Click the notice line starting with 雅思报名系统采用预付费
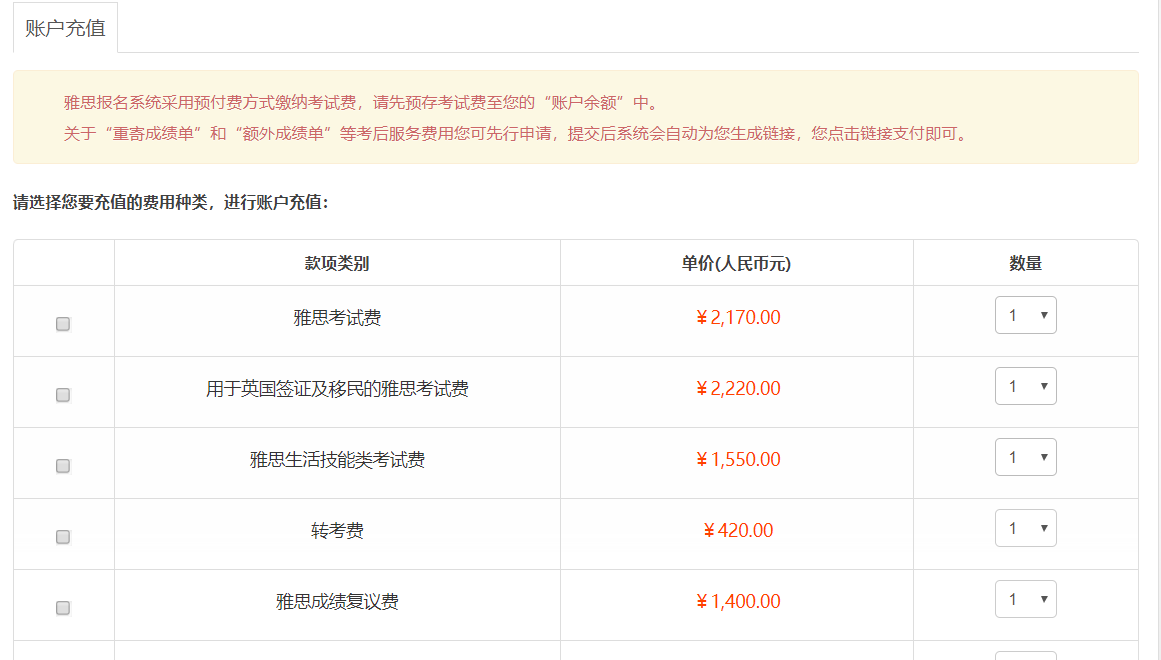 (361, 103)
